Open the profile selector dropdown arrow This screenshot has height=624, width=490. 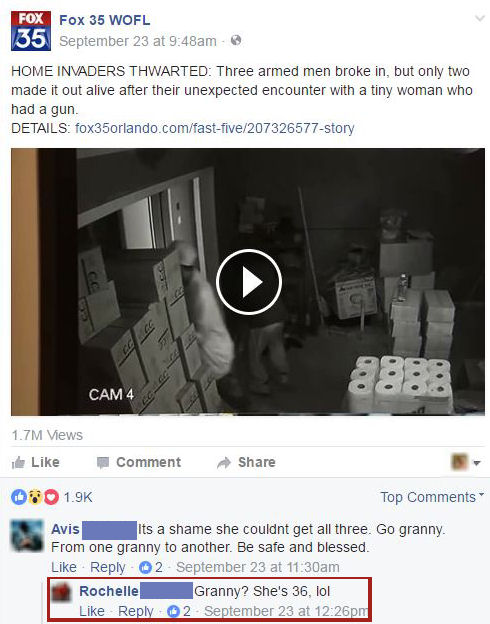[476, 462]
